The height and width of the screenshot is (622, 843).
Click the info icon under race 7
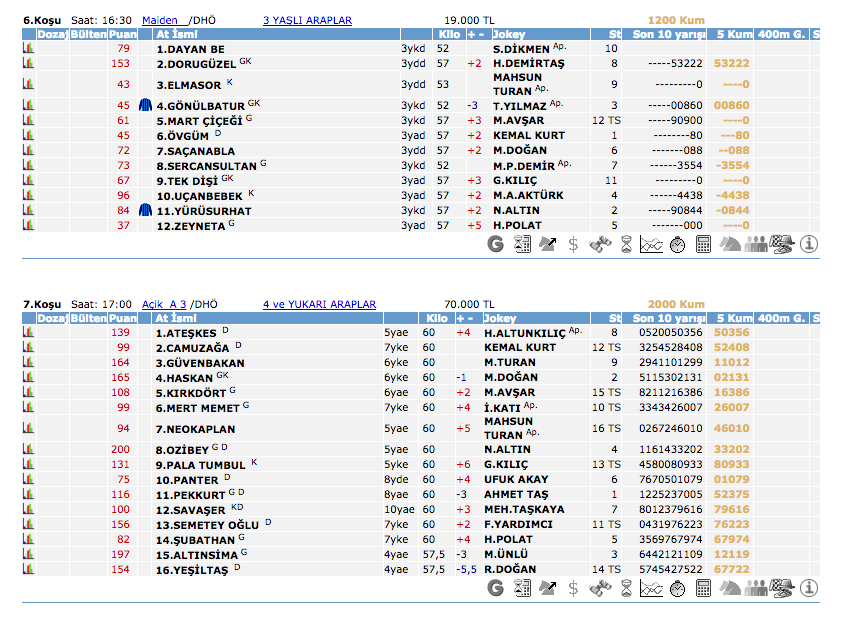point(809,588)
